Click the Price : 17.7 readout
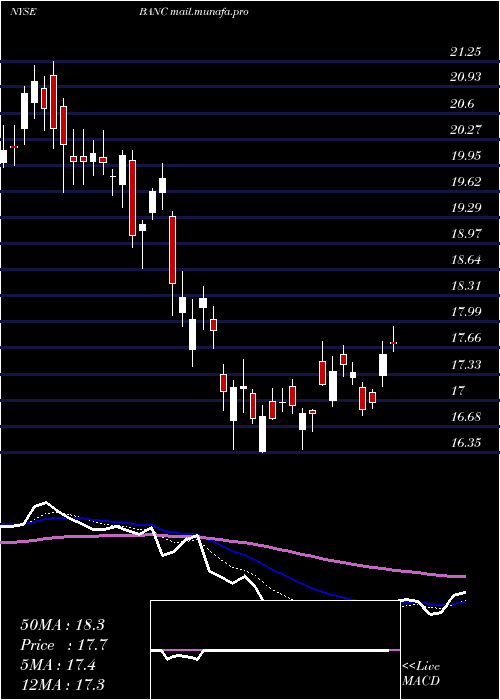The height and width of the screenshot is (700, 500). (64, 645)
